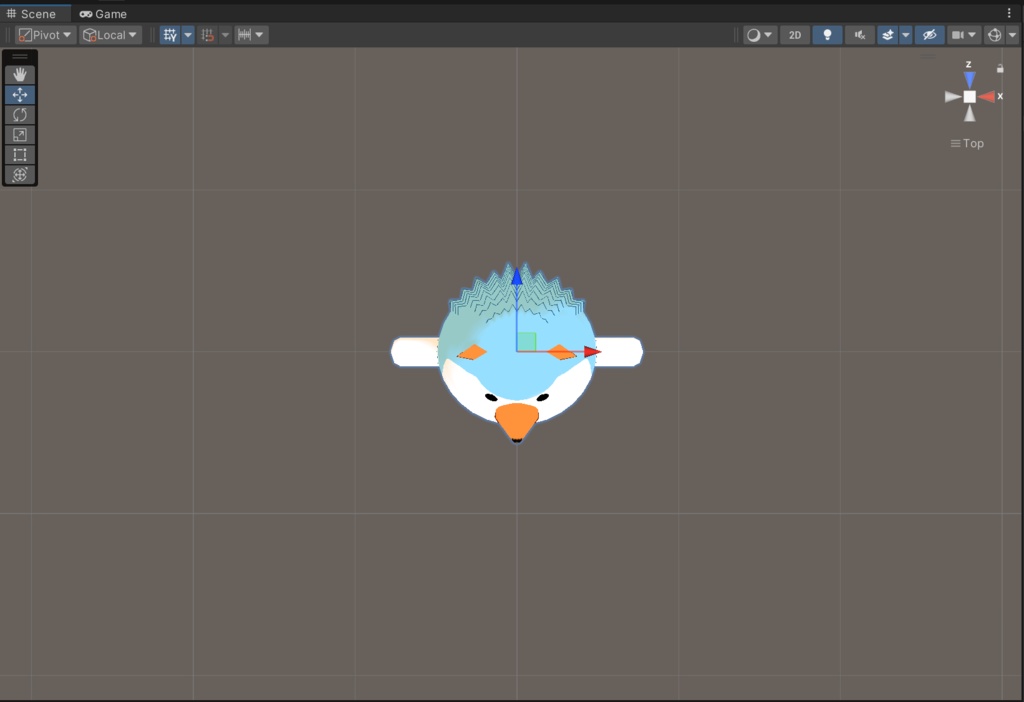Click the red X axis move arrow
This screenshot has height=702, width=1024.
click(x=592, y=352)
